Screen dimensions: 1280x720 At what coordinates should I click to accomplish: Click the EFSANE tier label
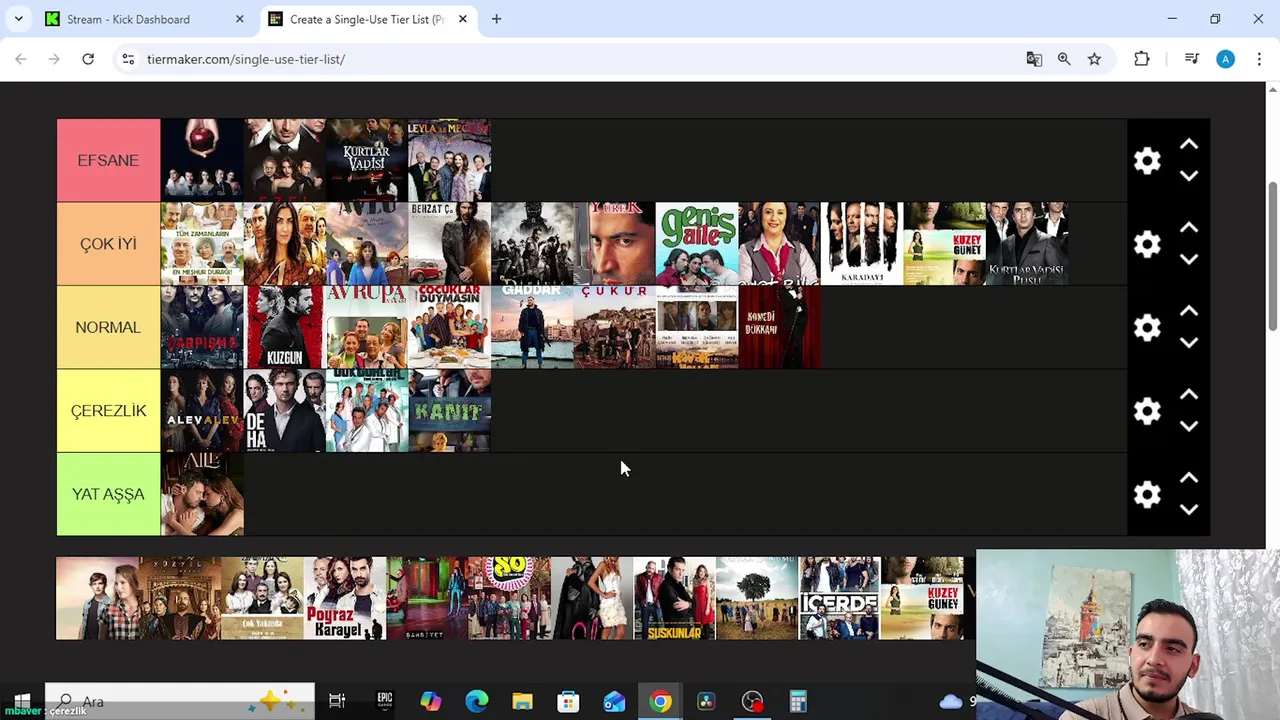click(x=108, y=161)
